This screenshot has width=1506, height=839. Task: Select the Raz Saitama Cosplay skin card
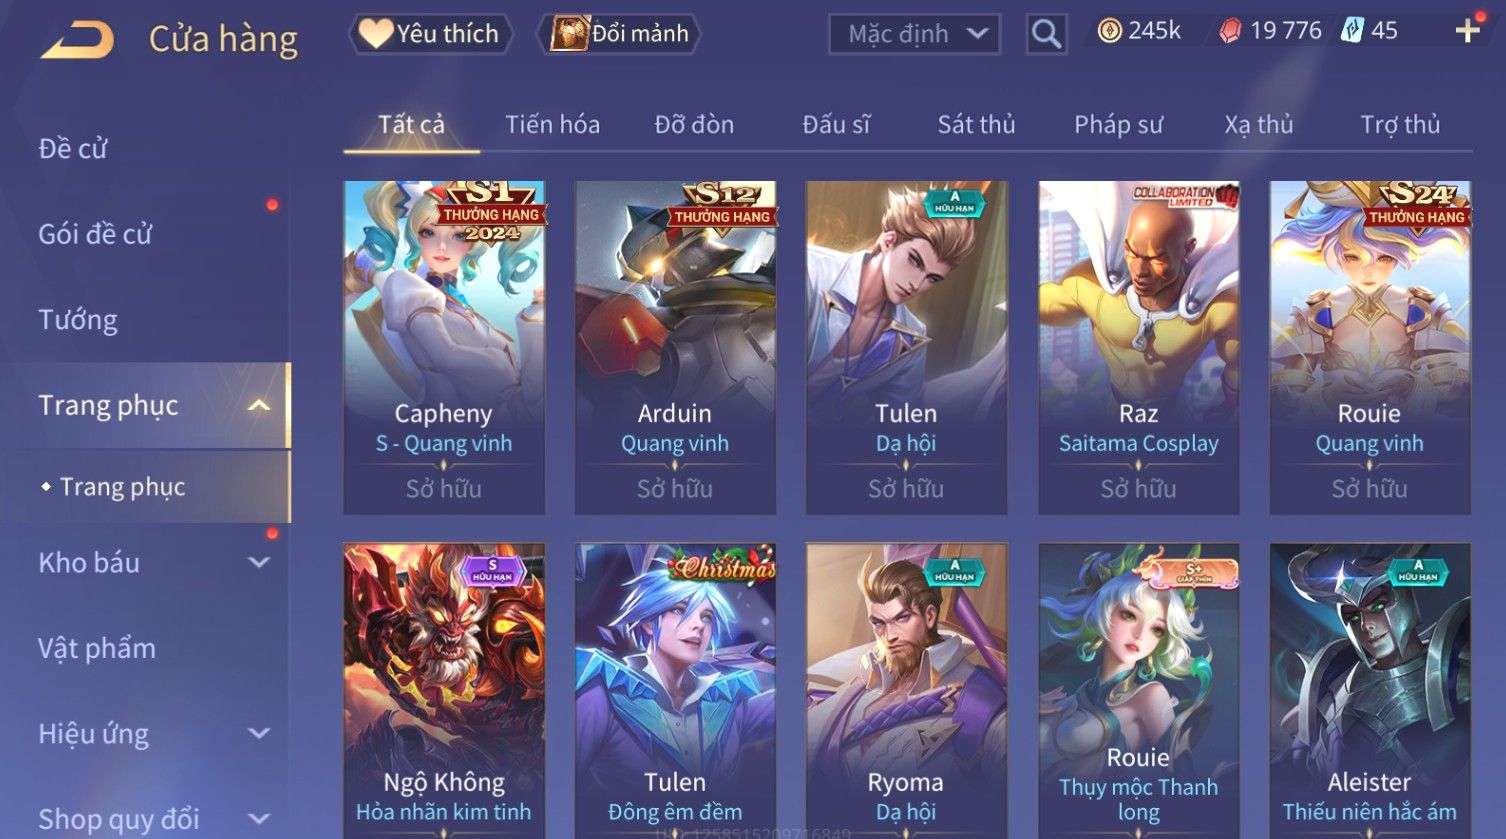coord(1138,348)
